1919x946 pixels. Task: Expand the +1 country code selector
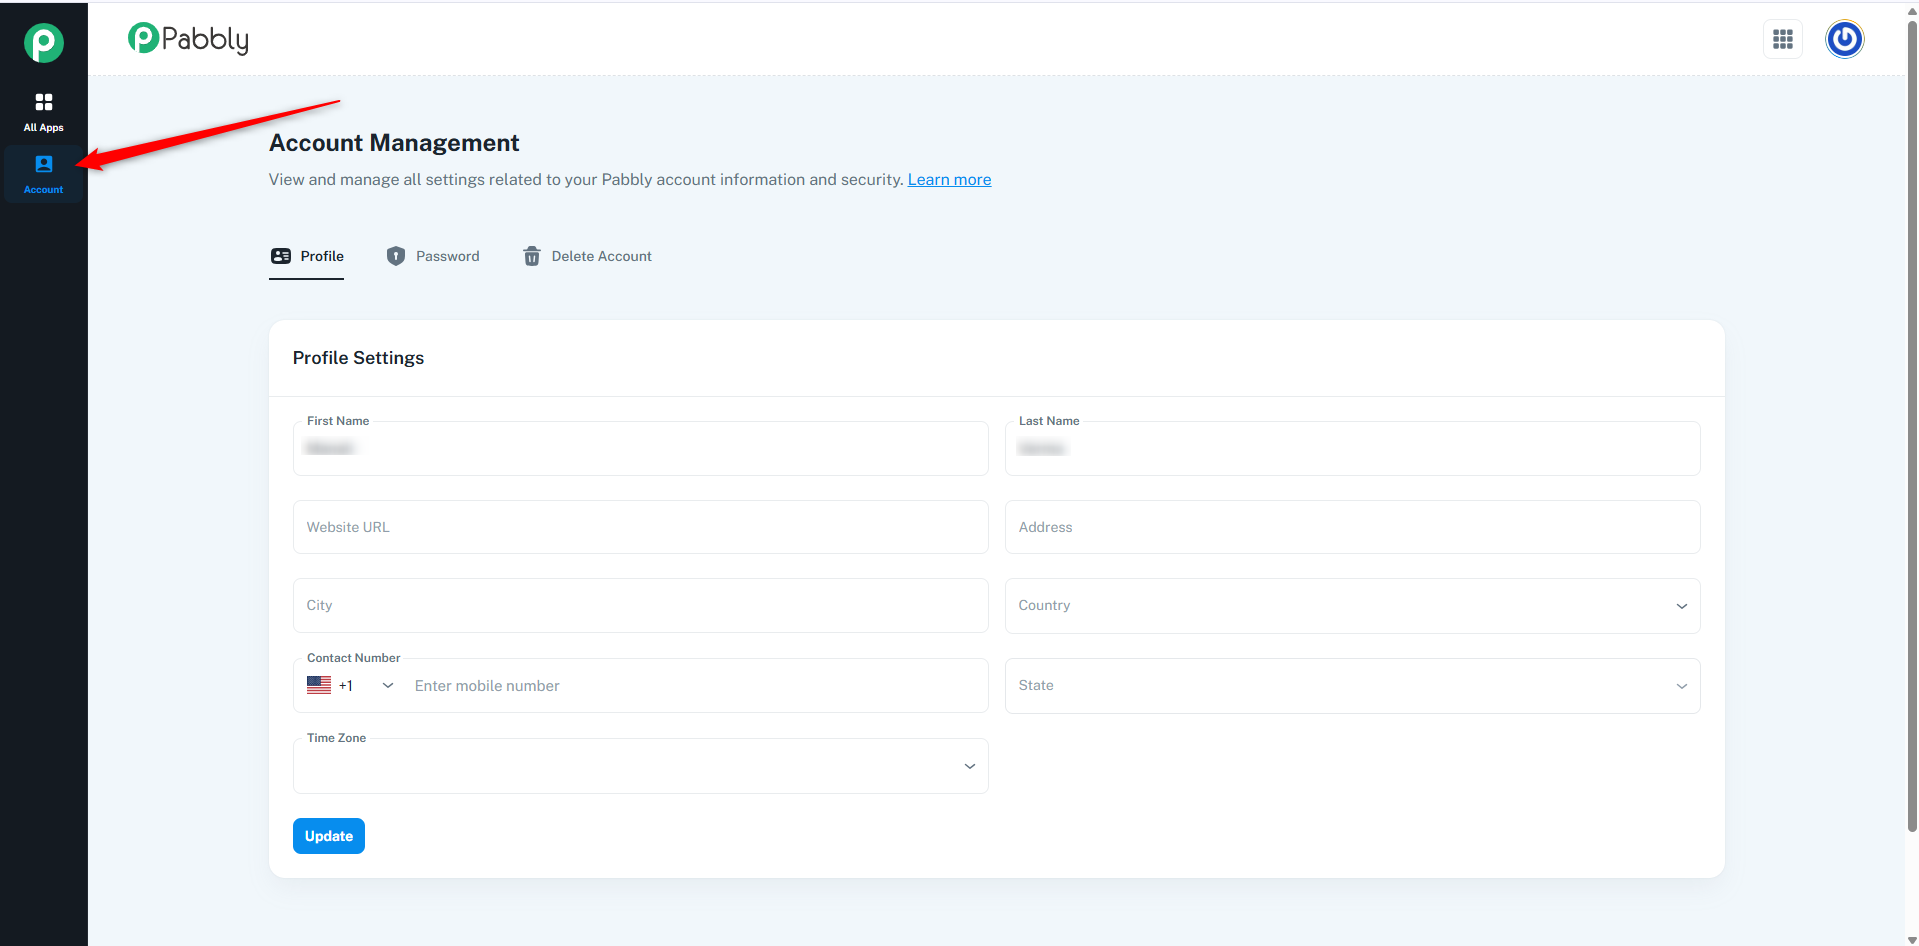click(351, 686)
